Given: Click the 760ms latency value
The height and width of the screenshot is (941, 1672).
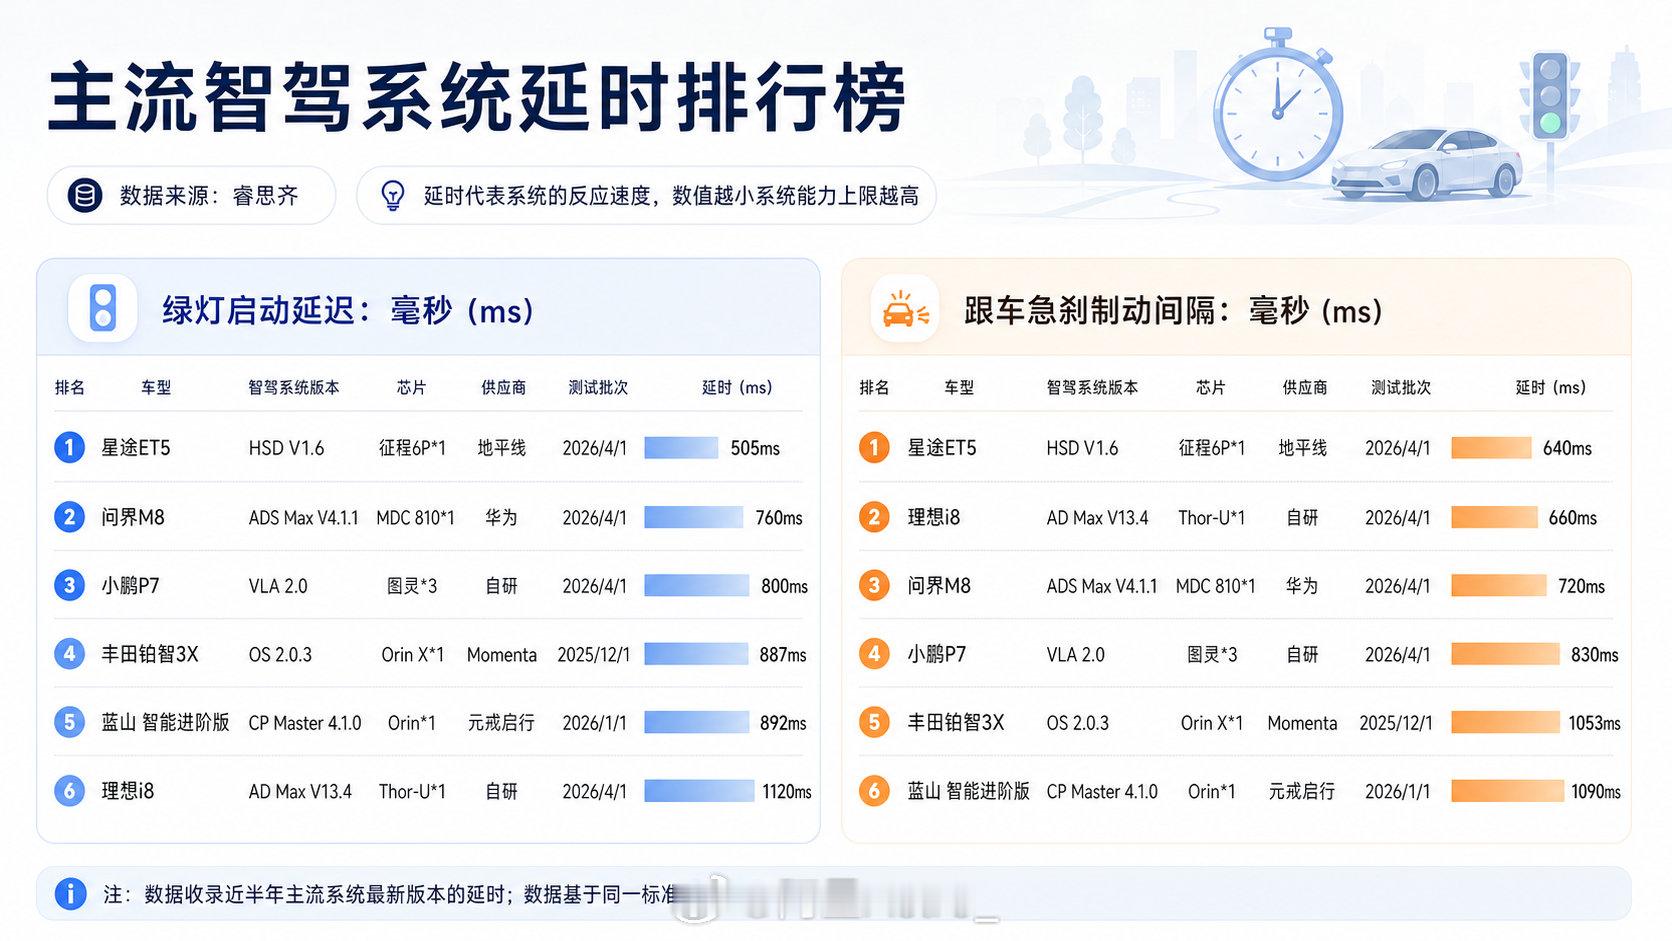Looking at the screenshot, I should click(779, 518).
